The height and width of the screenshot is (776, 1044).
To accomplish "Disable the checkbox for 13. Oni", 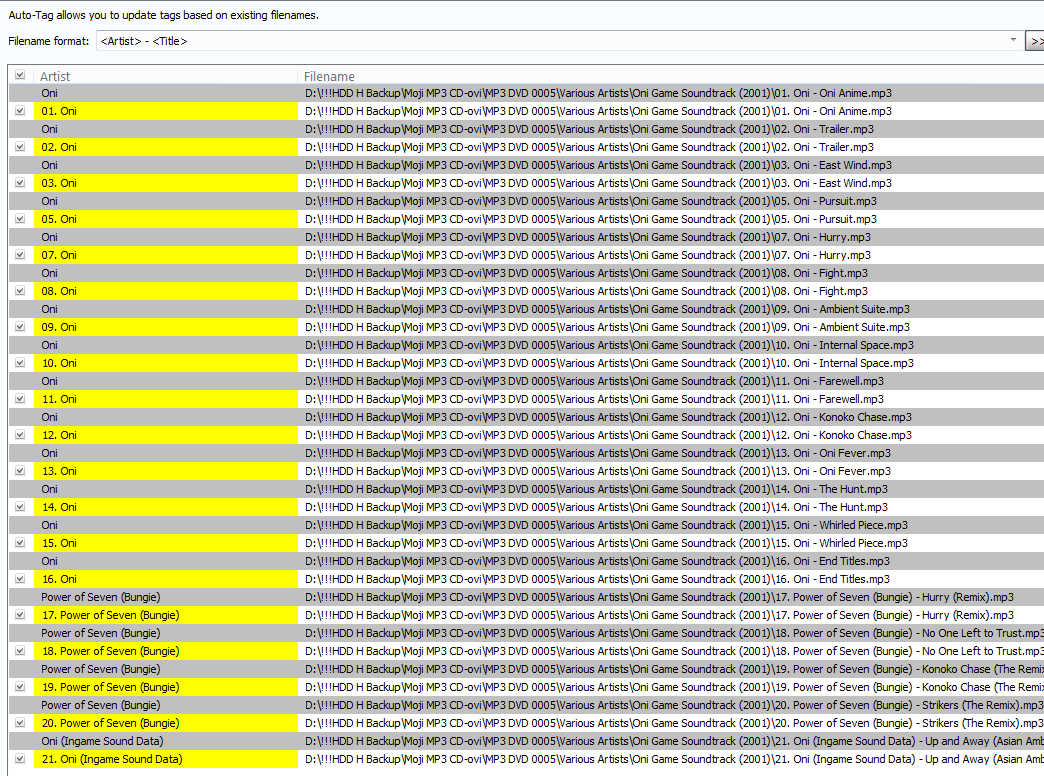I will (x=20, y=471).
